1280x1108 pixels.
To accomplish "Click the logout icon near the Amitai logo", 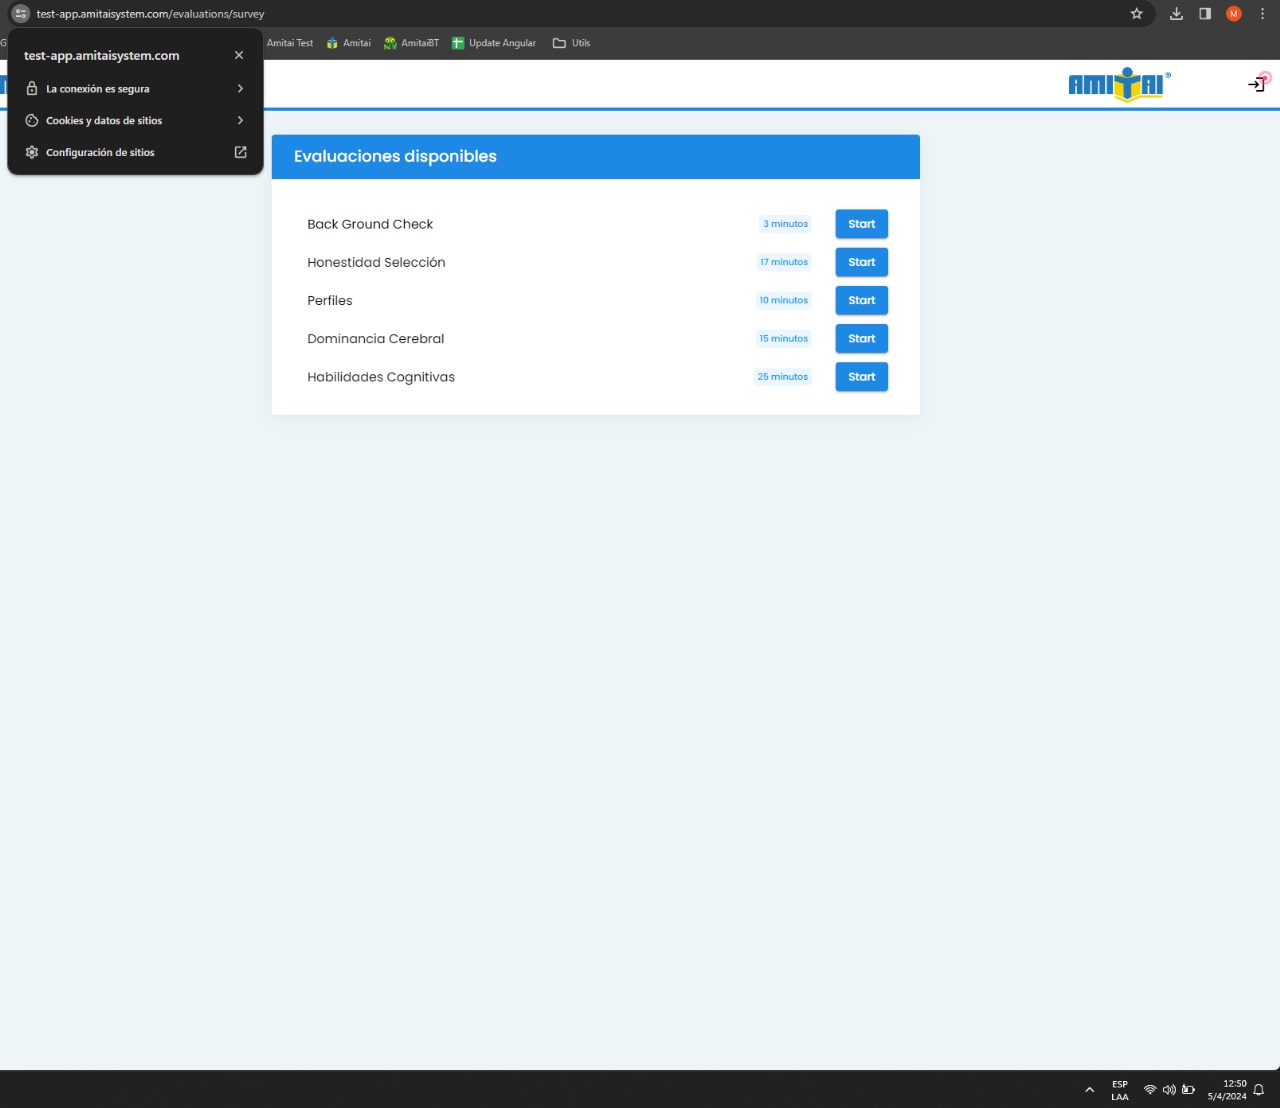I will [x=1256, y=85].
